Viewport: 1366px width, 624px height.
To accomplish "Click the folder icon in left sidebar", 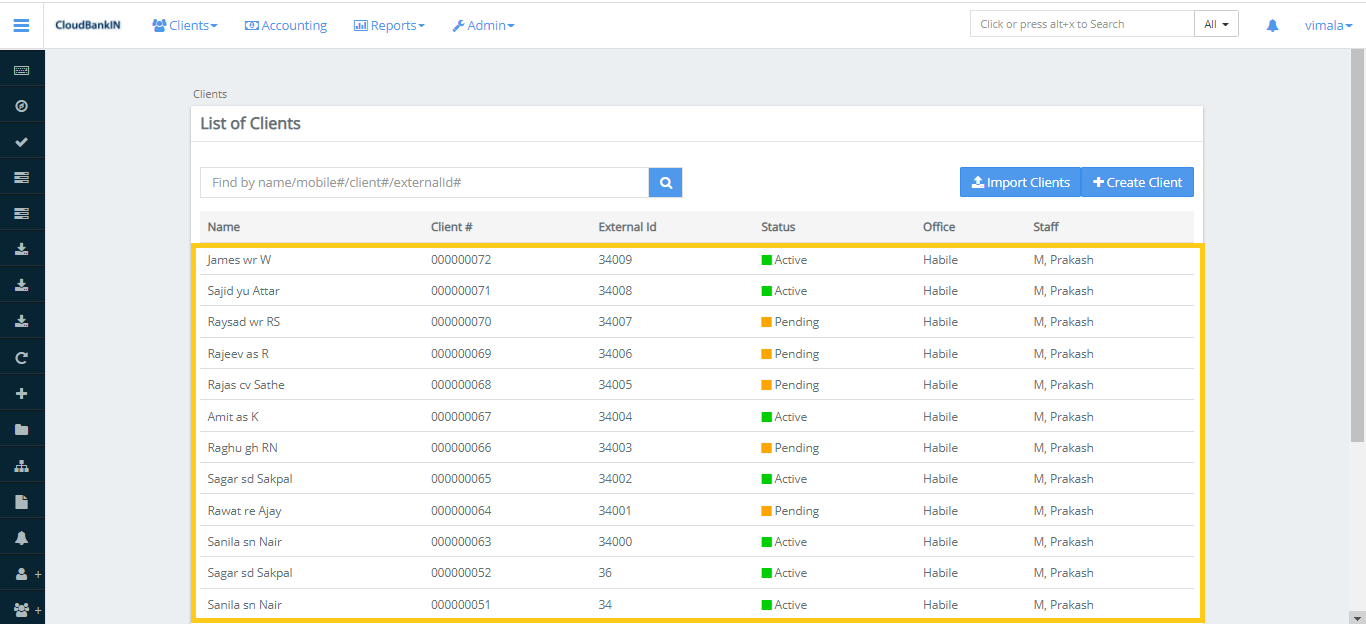I will (x=21, y=430).
